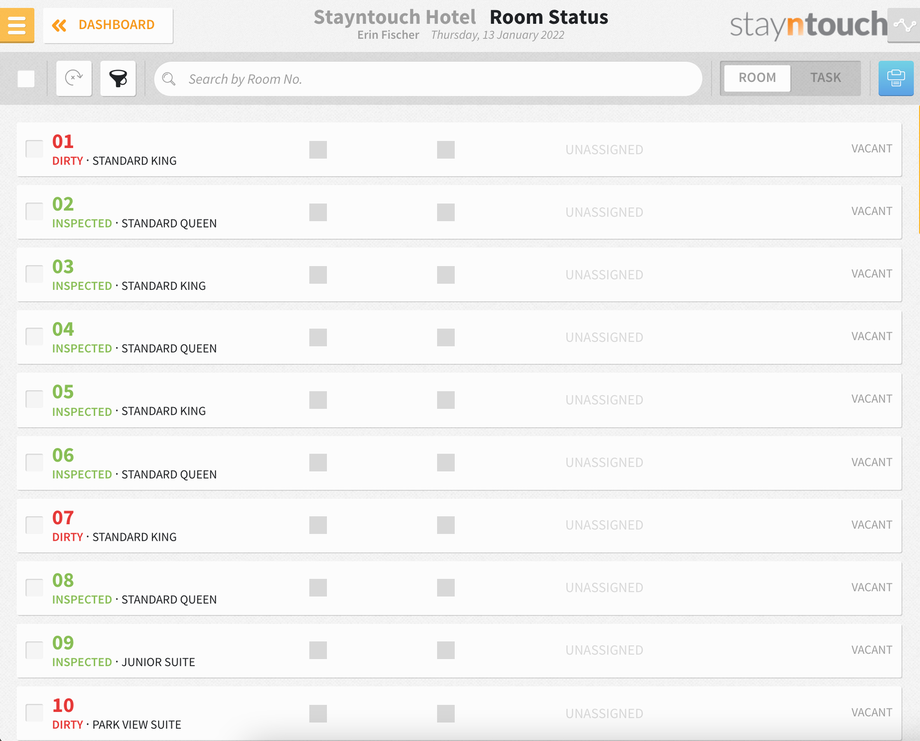Viewport: 920px width, 741px height.
Task: Open room 05 number
Action: coord(63,392)
